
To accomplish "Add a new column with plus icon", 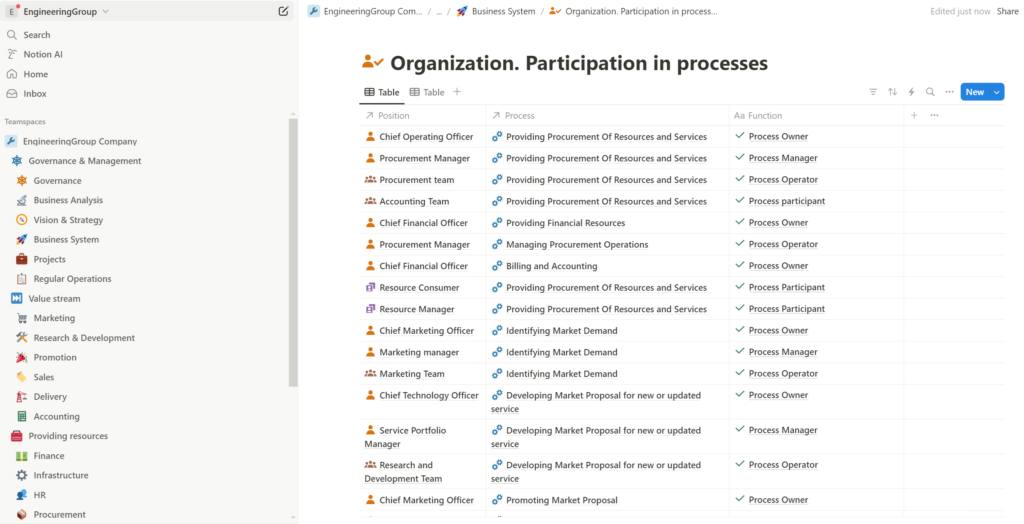I will coord(914,115).
